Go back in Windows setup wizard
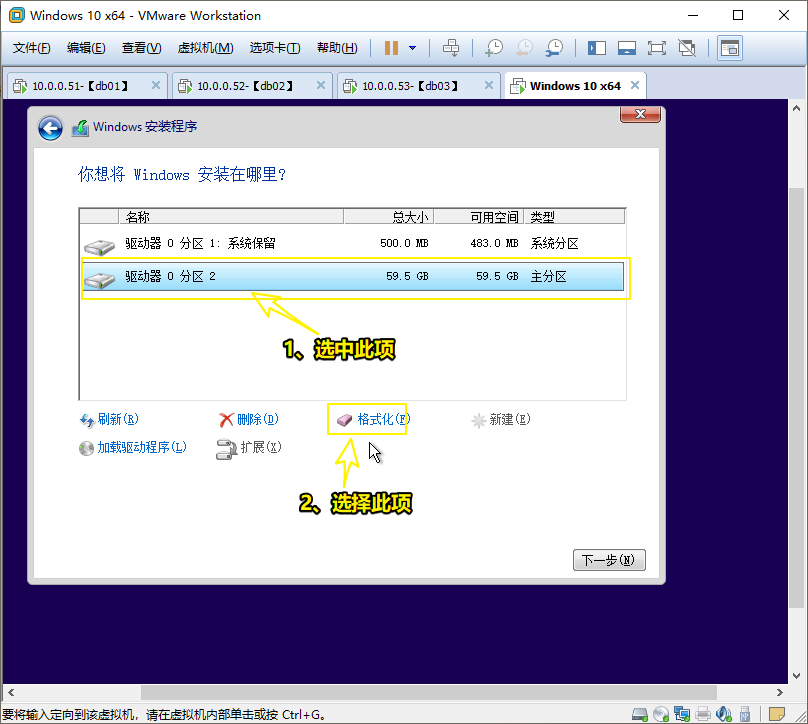This screenshot has height=724, width=808. coord(50,128)
